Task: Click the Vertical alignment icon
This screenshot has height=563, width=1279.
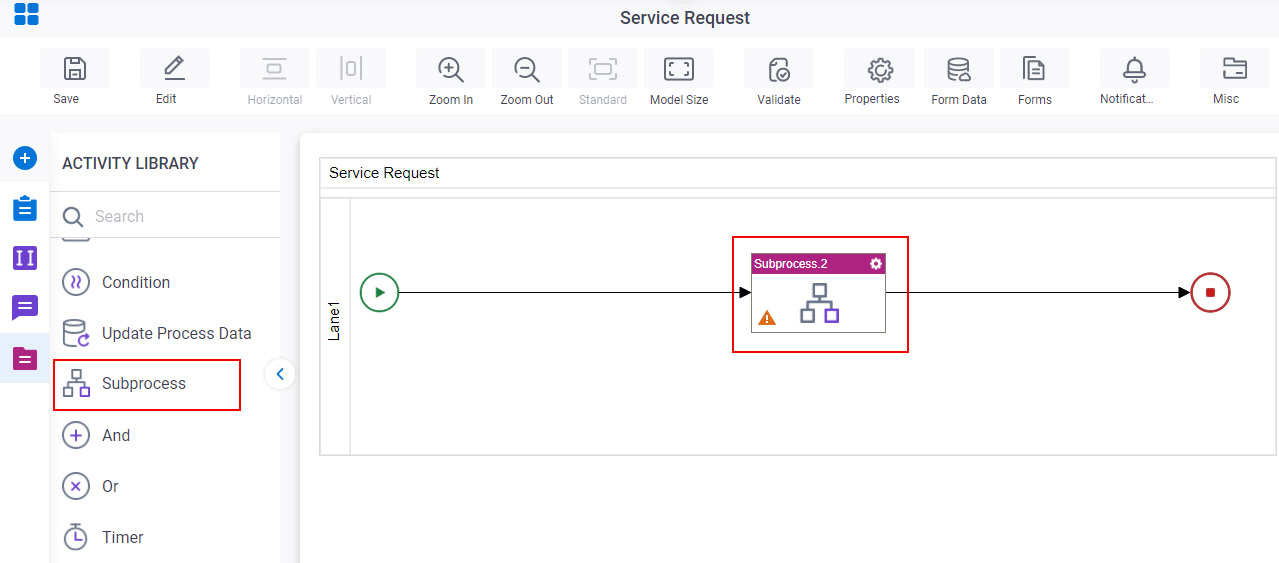Action: tap(351, 69)
